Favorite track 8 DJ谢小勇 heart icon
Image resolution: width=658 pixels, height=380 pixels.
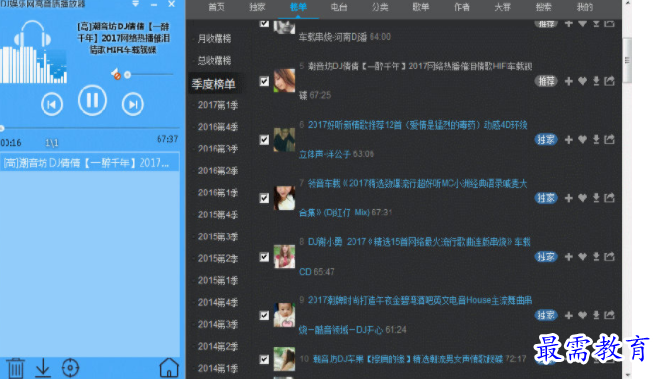point(582,257)
